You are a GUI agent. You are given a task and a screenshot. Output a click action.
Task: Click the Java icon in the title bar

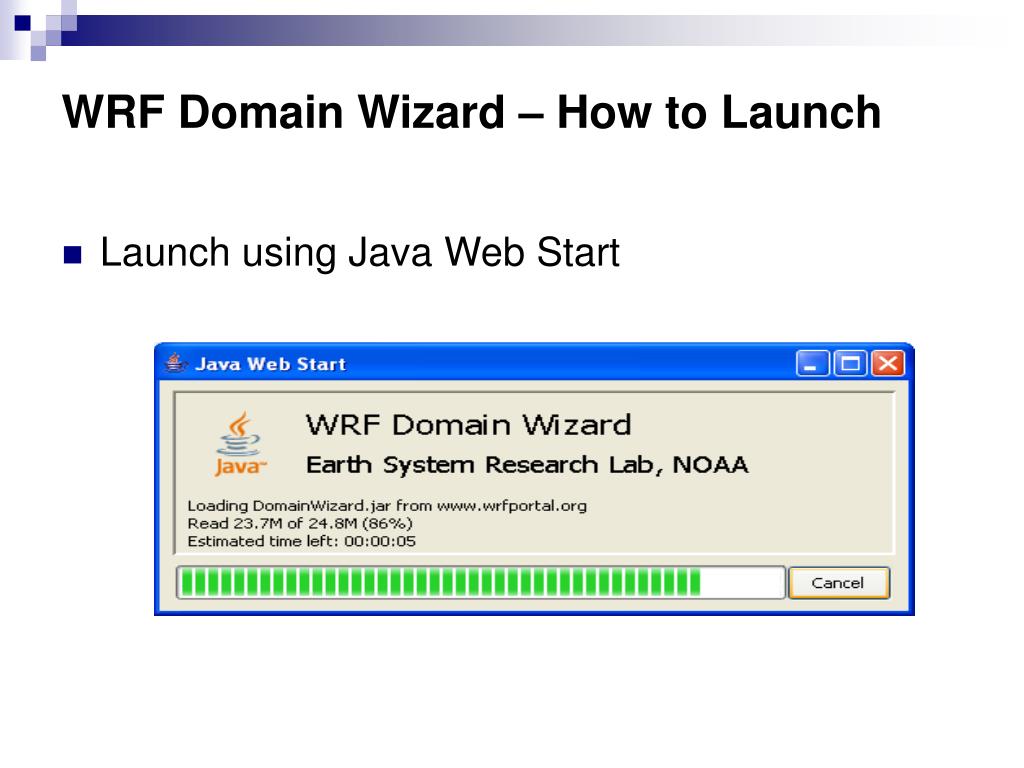(x=175, y=362)
